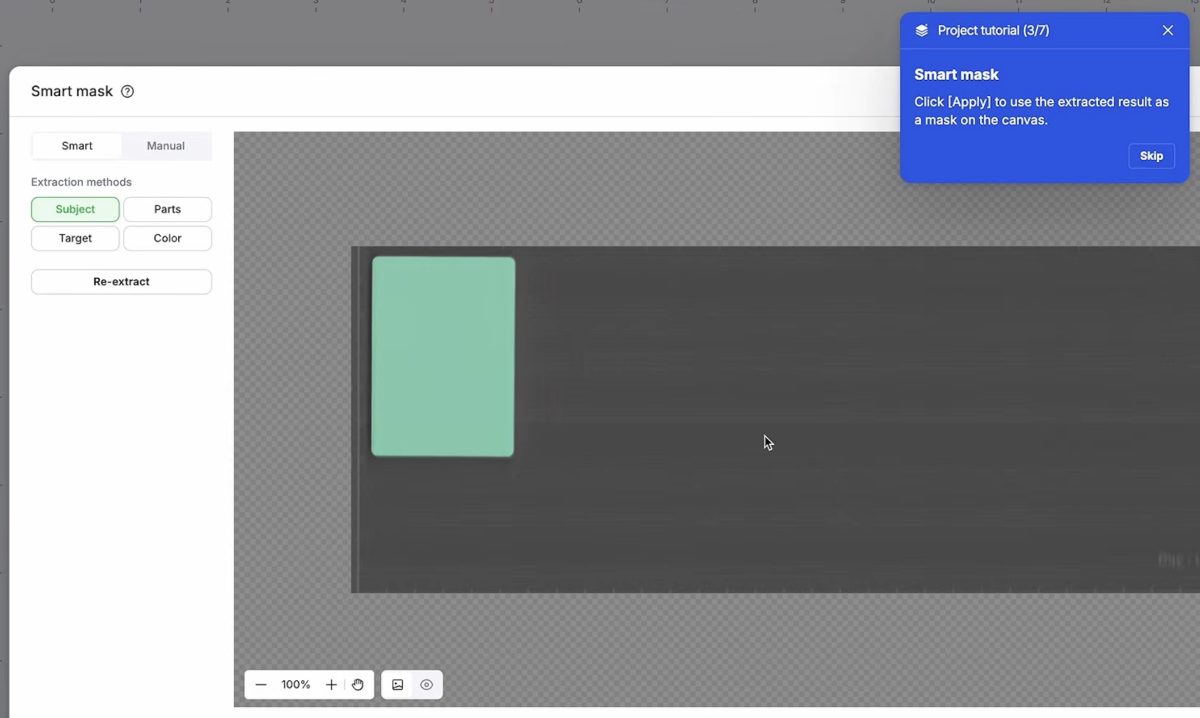1200x718 pixels.
Task: Skip the project tutorial
Action: point(1151,156)
